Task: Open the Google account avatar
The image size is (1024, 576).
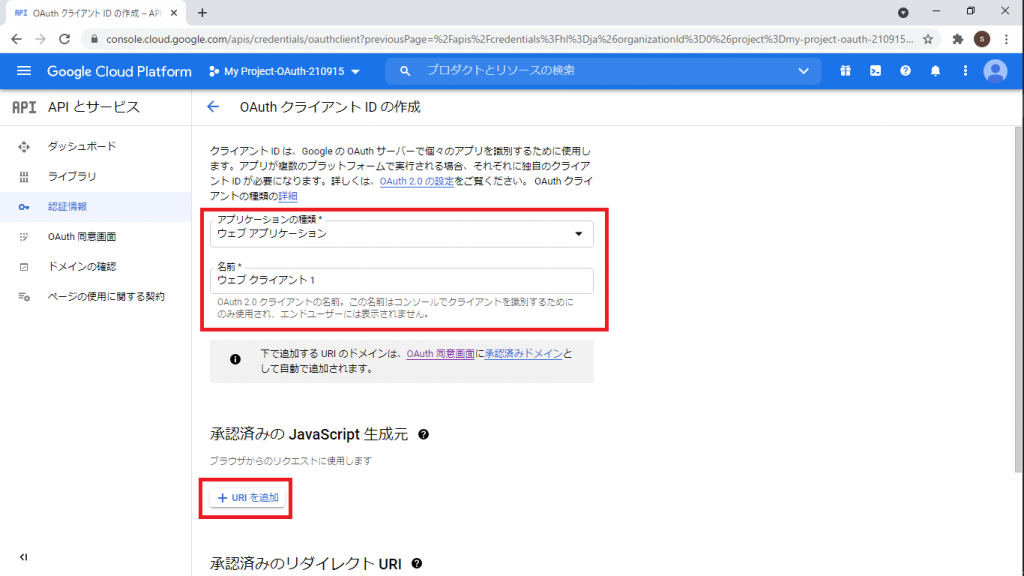Action: [x=996, y=71]
